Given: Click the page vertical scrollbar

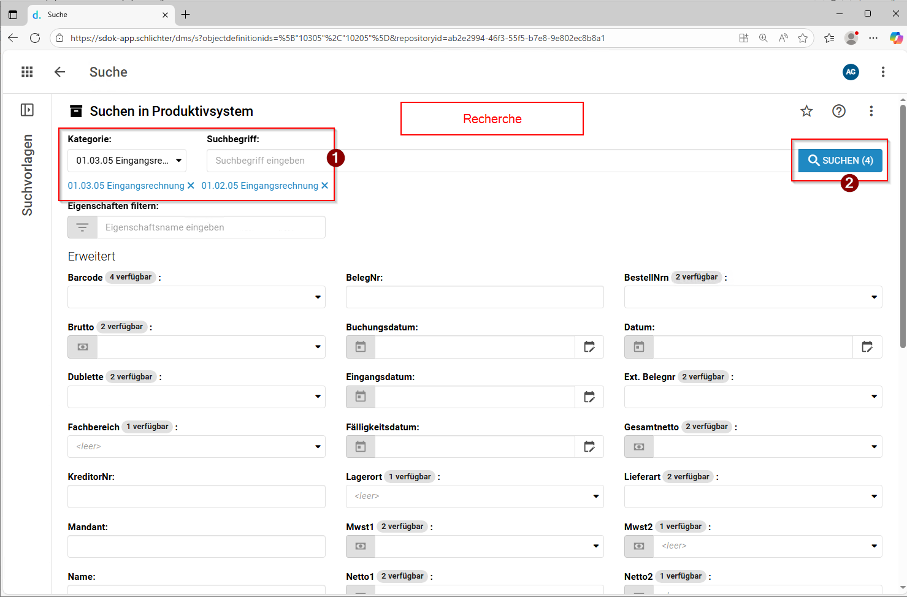Looking at the screenshot, I should click(902, 226).
